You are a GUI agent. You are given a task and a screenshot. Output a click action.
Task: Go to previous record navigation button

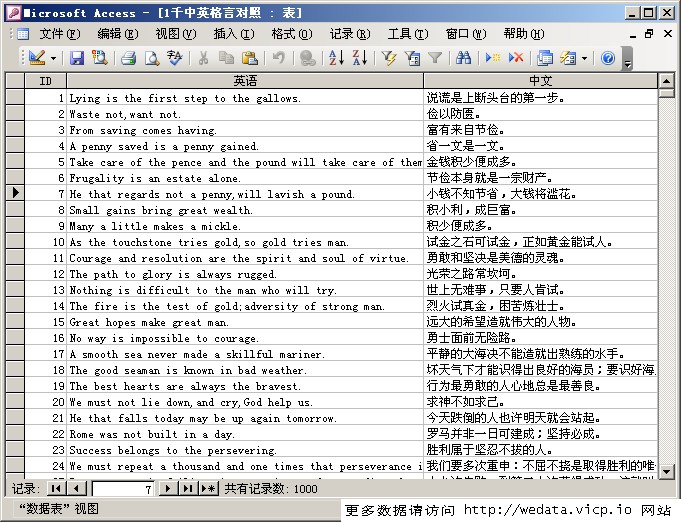click(x=77, y=489)
